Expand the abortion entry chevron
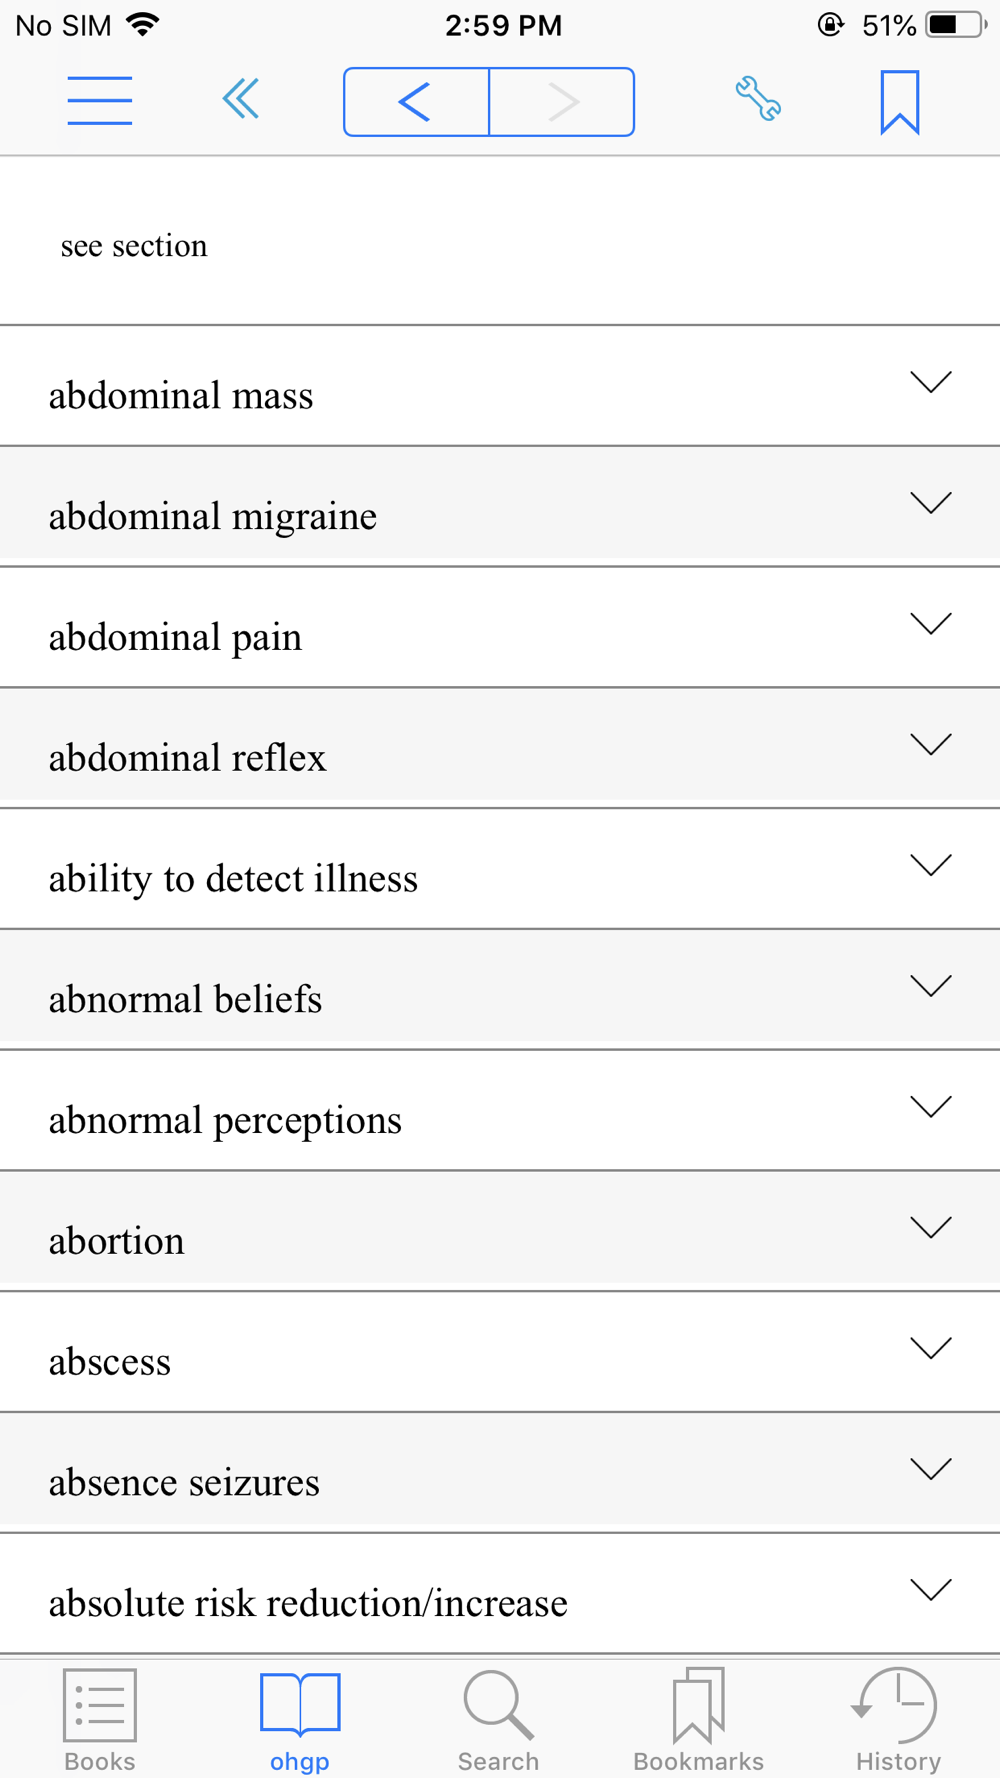This screenshot has width=1000, height=1778. [x=931, y=1228]
